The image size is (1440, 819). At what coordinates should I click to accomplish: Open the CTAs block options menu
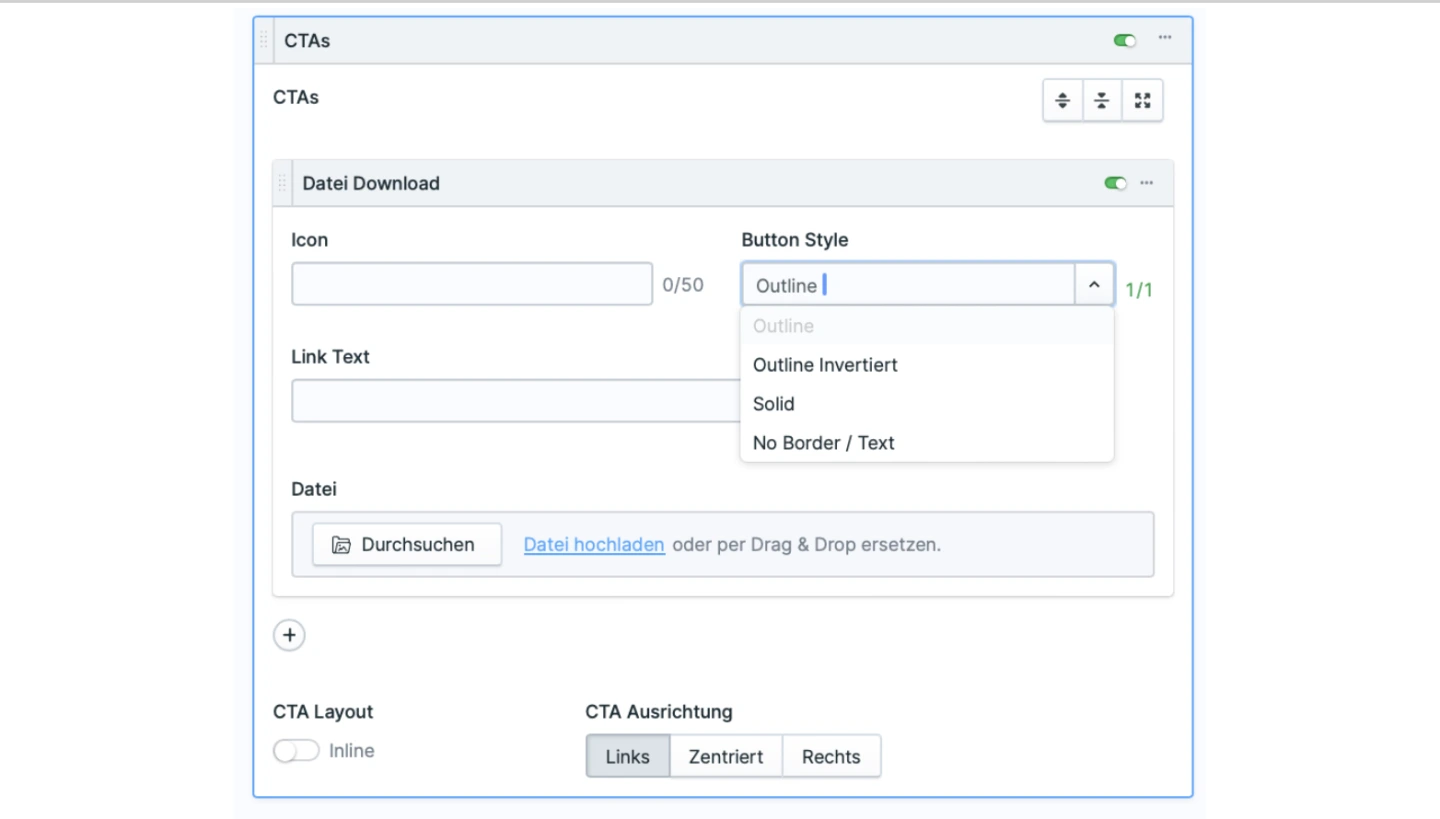click(x=1165, y=38)
